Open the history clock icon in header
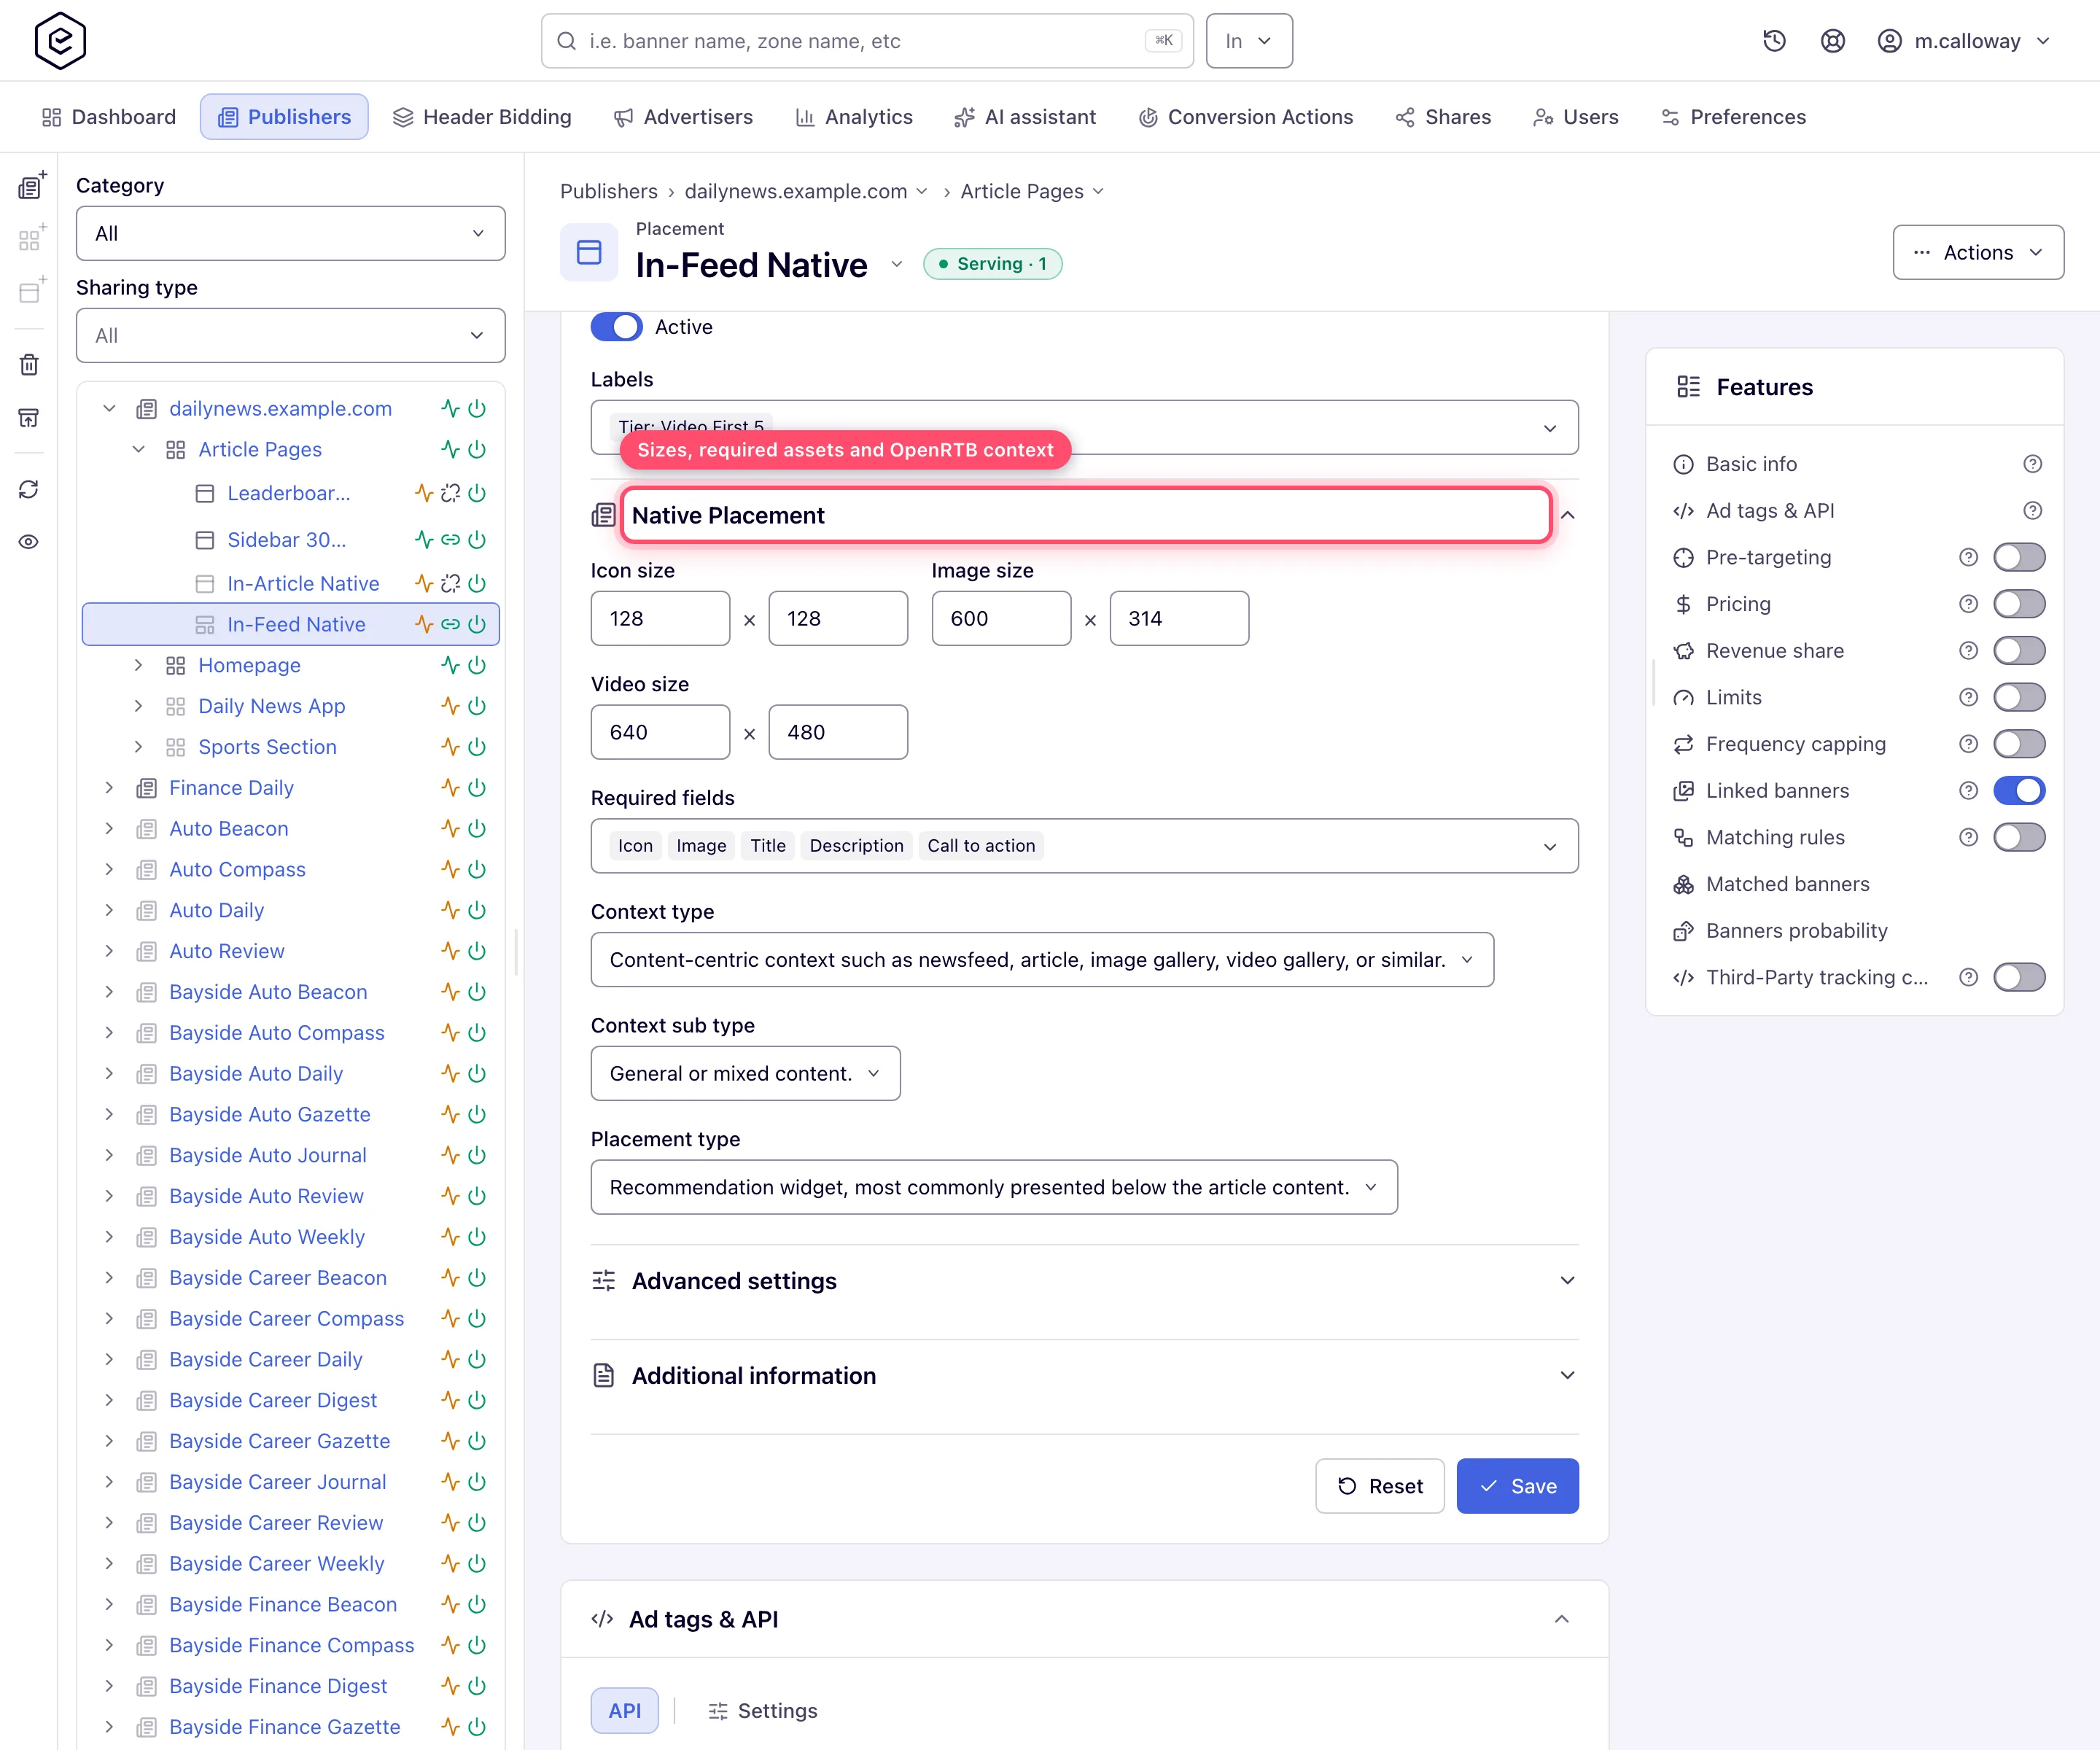This screenshot has height=1750, width=2100. 1774,41
